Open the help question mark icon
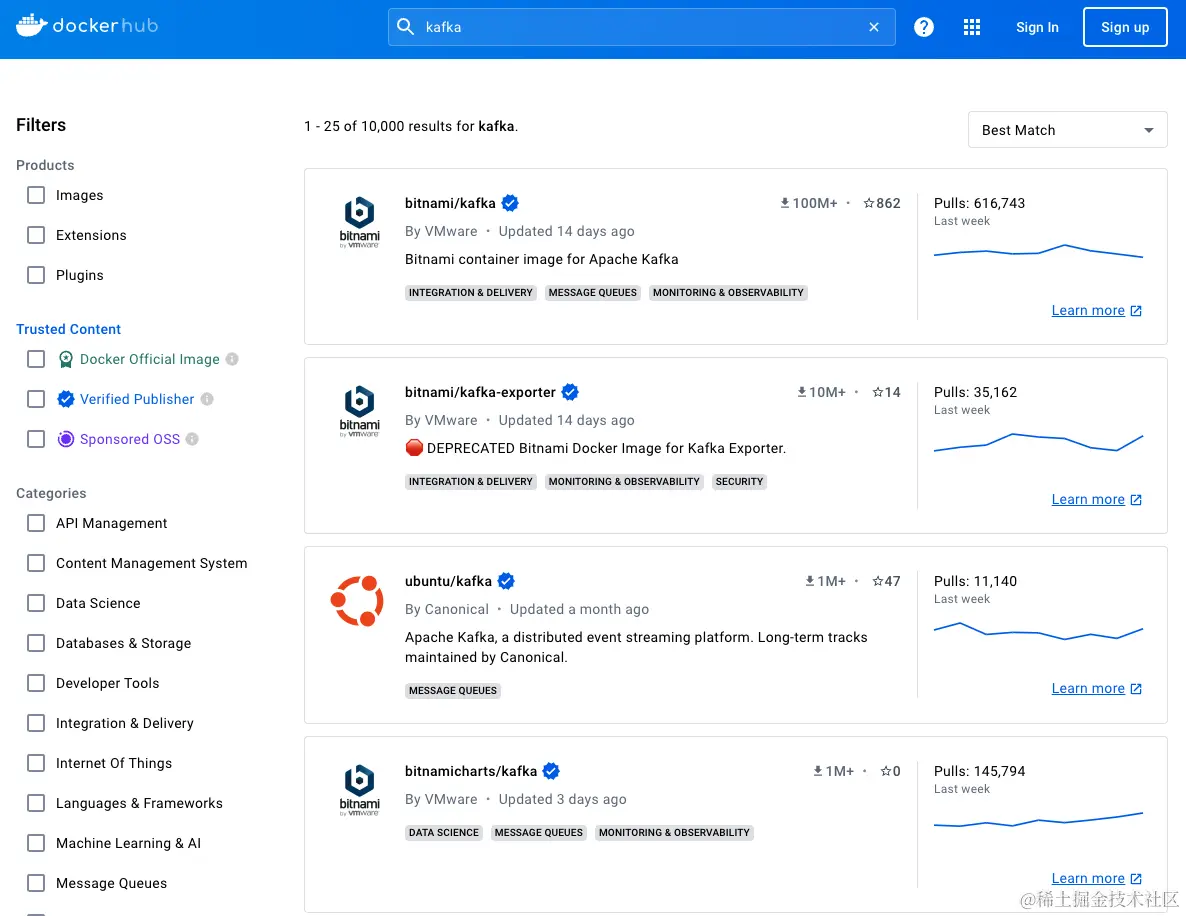Image resolution: width=1186 pixels, height=916 pixels. pyautogui.click(x=923, y=27)
